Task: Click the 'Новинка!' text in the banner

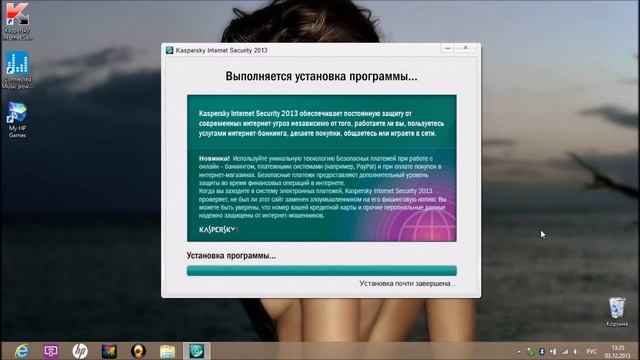Action: click(214, 158)
